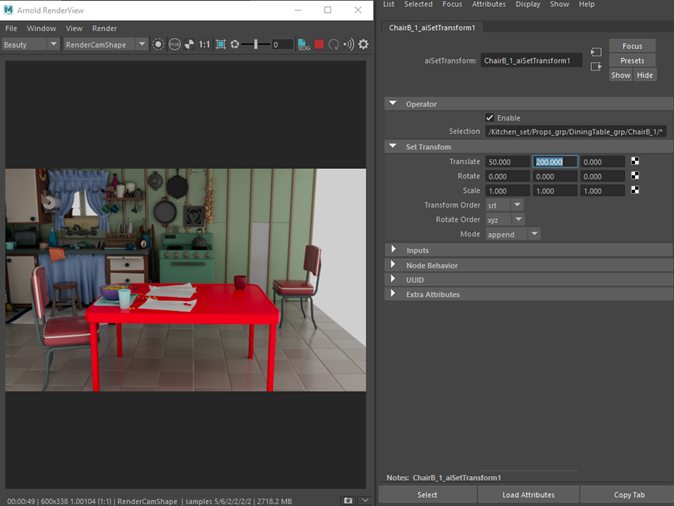Click the aiSetTransform node name field
This screenshot has width=674, height=506.
coord(531,61)
